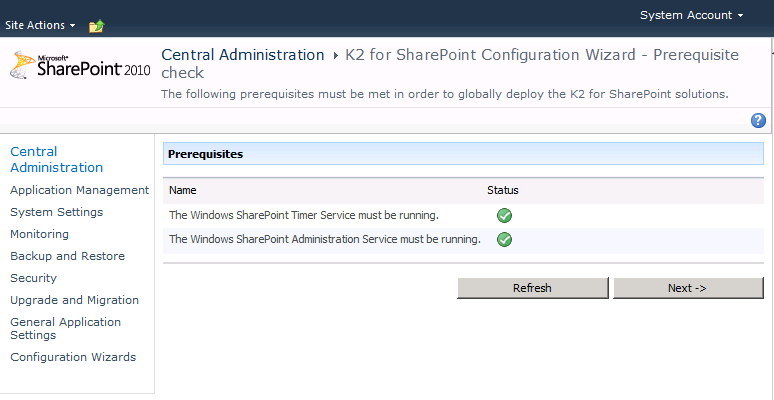Select Monitoring in the left navigation

tap(39, 234)
